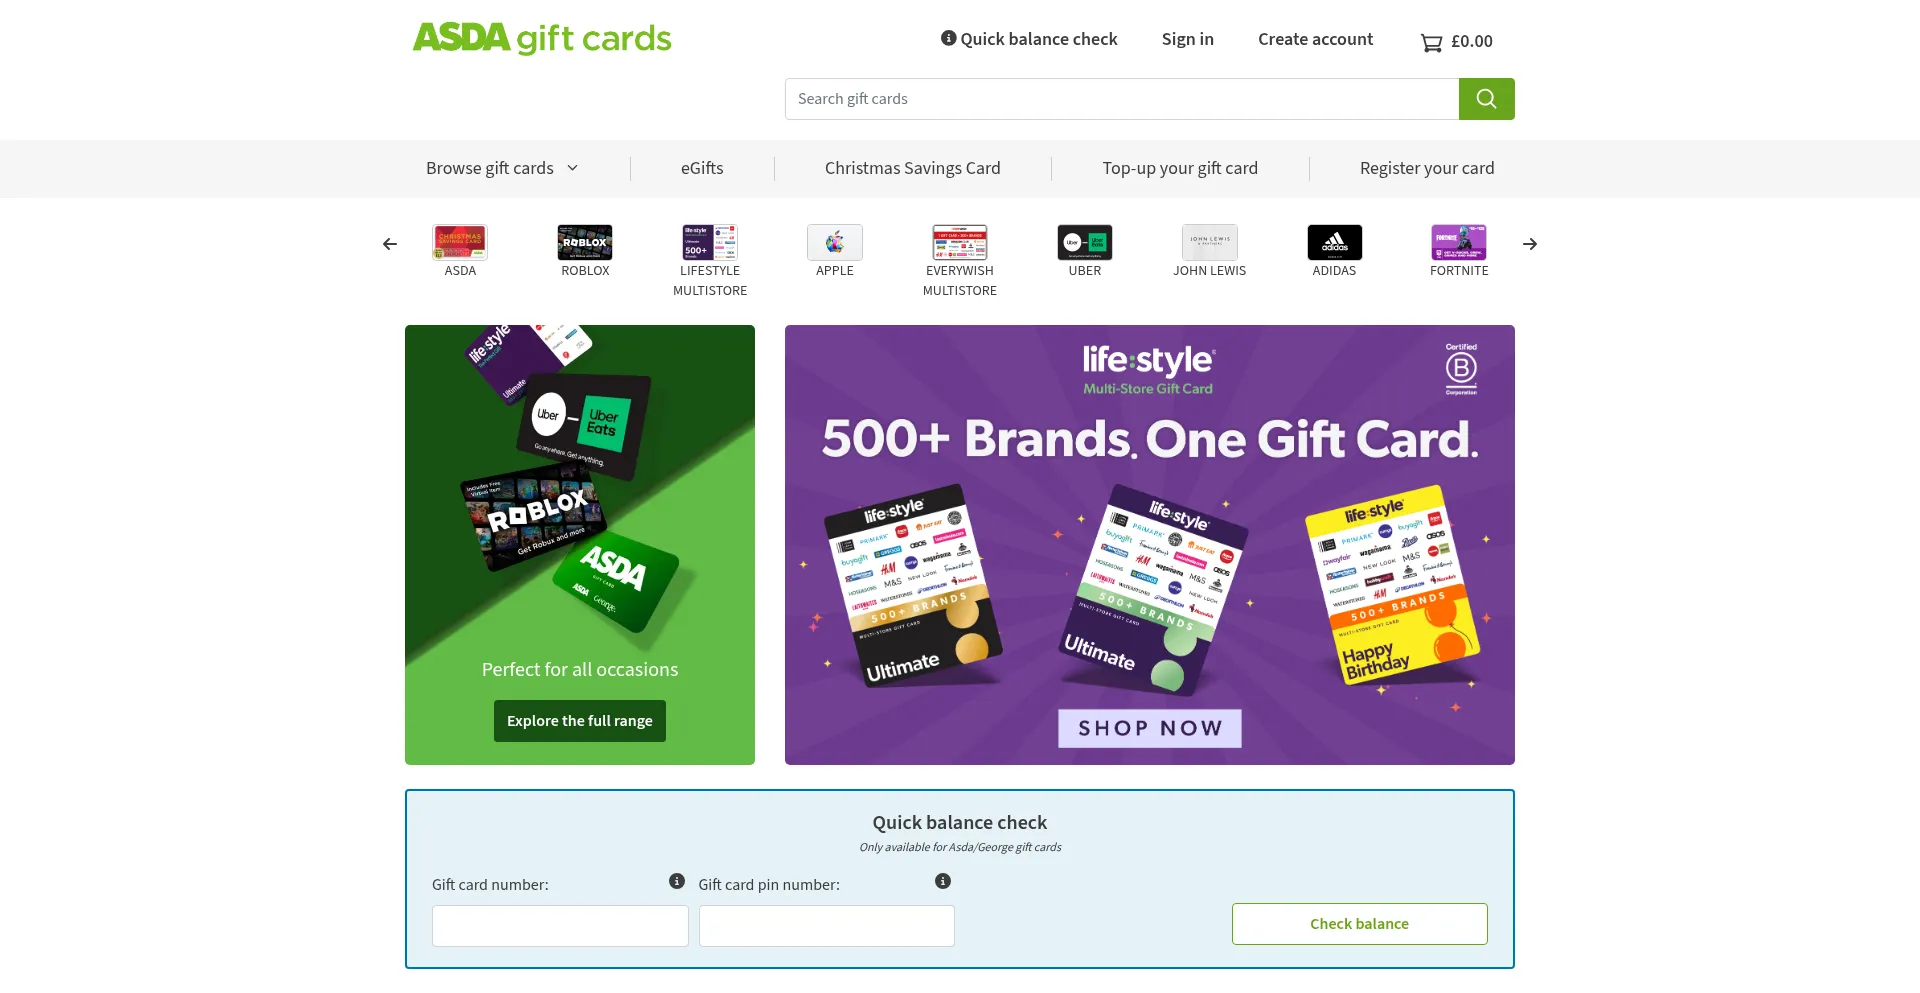
Task: Click info icon beside gift card number
Action: (x=677, y=881)
